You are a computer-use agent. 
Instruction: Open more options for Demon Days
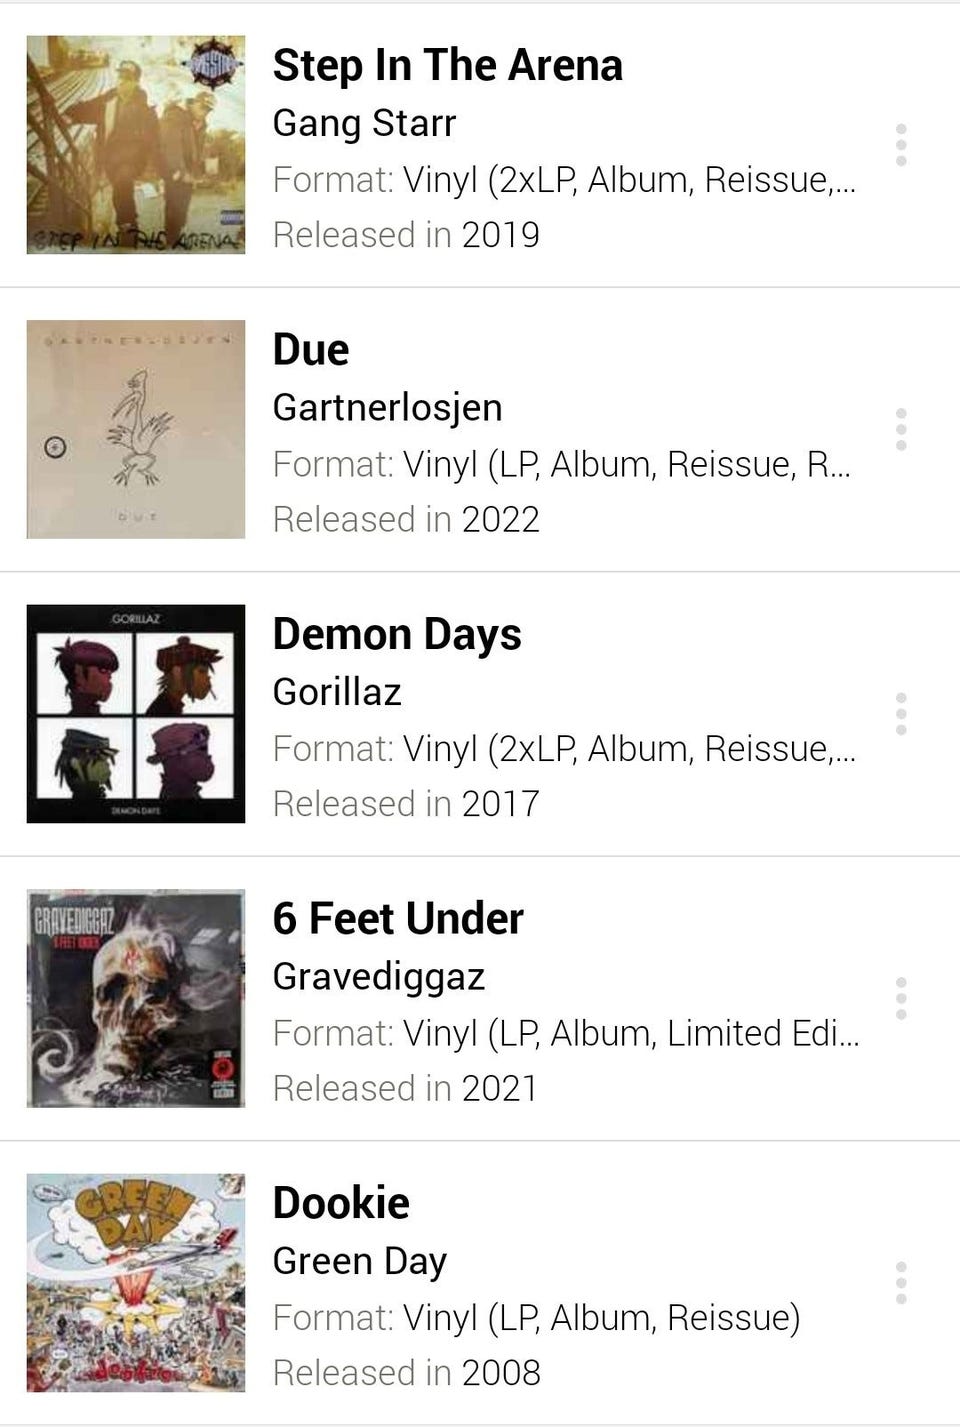point(901,714)
